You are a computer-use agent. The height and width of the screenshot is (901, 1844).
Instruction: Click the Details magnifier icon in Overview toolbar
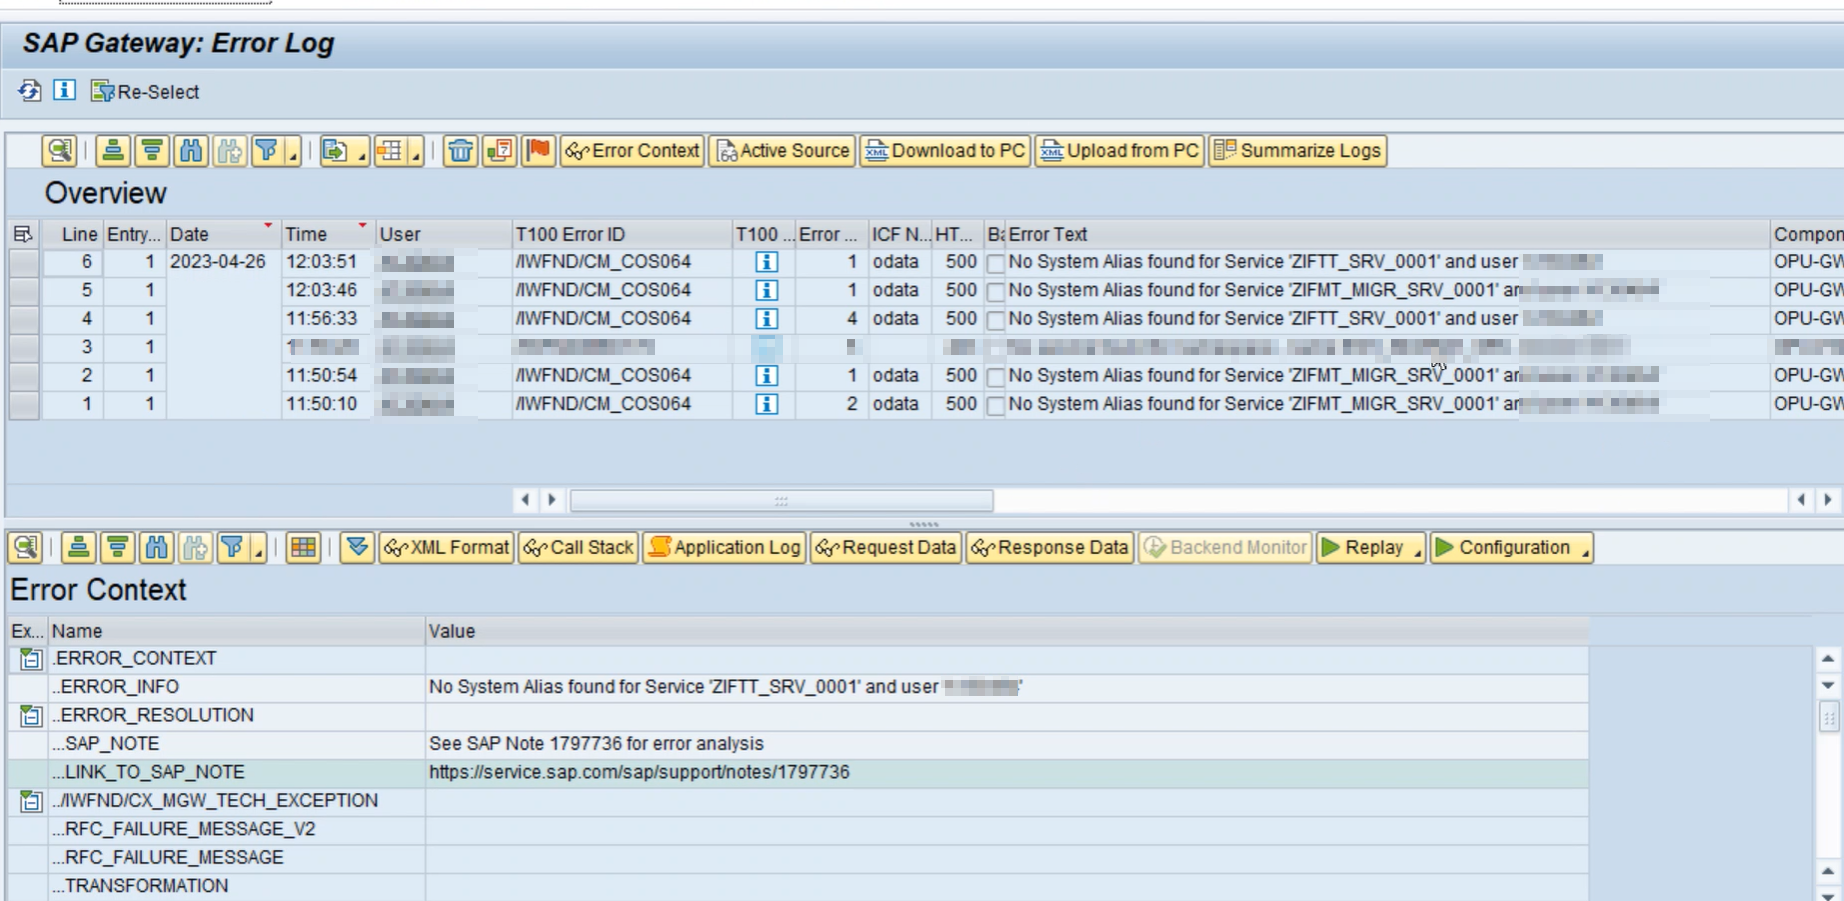[59, 151]
